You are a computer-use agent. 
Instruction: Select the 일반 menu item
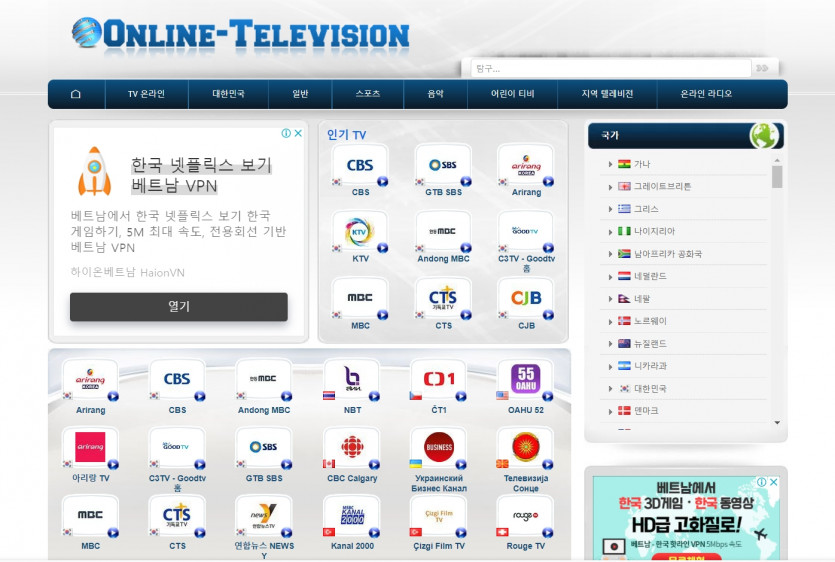(300, 94)
